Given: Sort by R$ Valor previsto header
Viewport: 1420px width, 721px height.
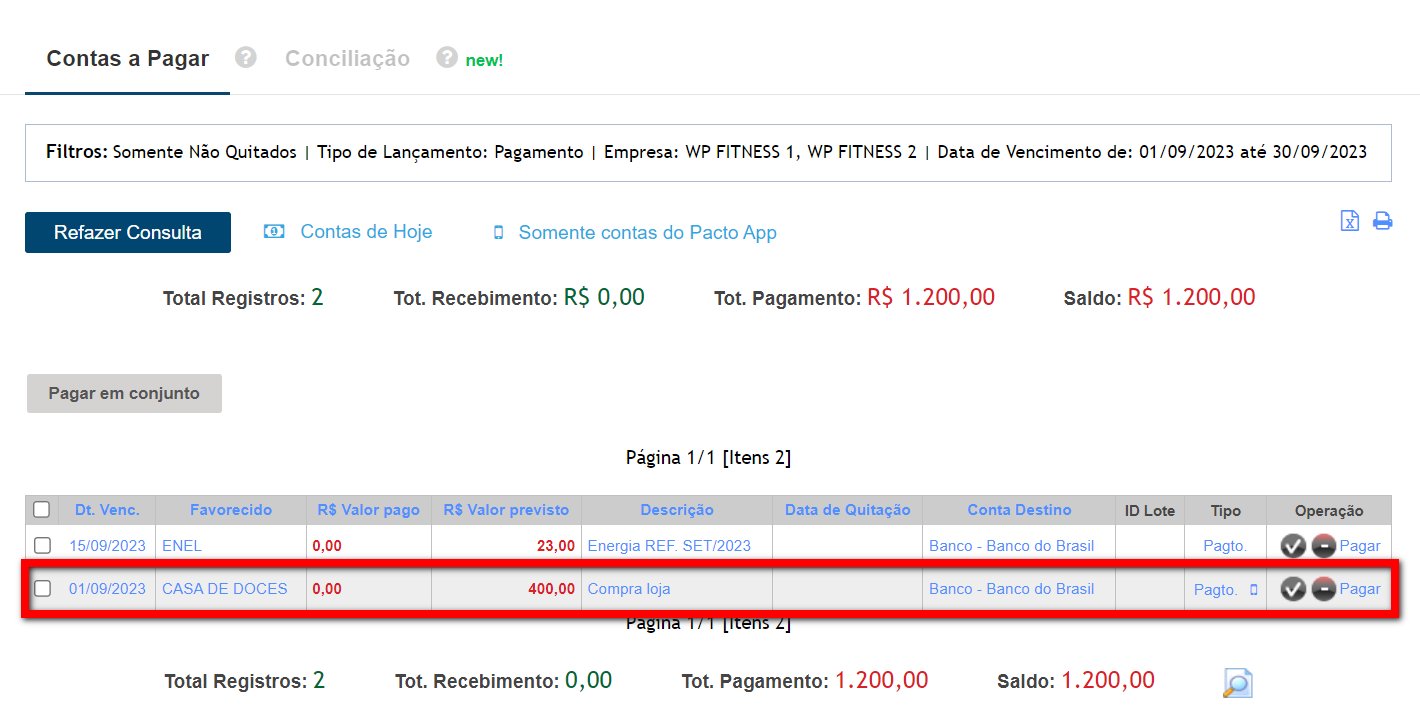Looking at the screenshot, I should point(506,510).
